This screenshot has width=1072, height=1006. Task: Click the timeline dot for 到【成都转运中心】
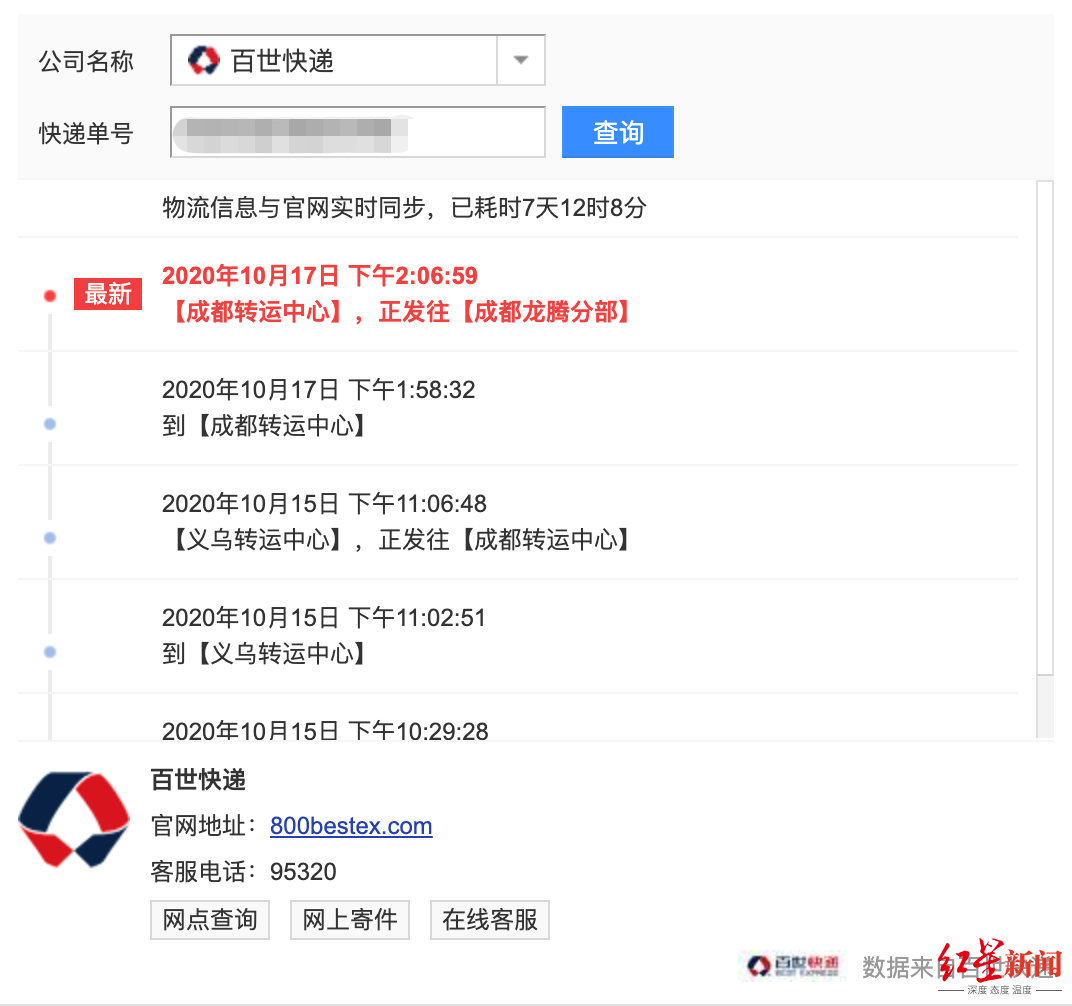click(50, 424)
